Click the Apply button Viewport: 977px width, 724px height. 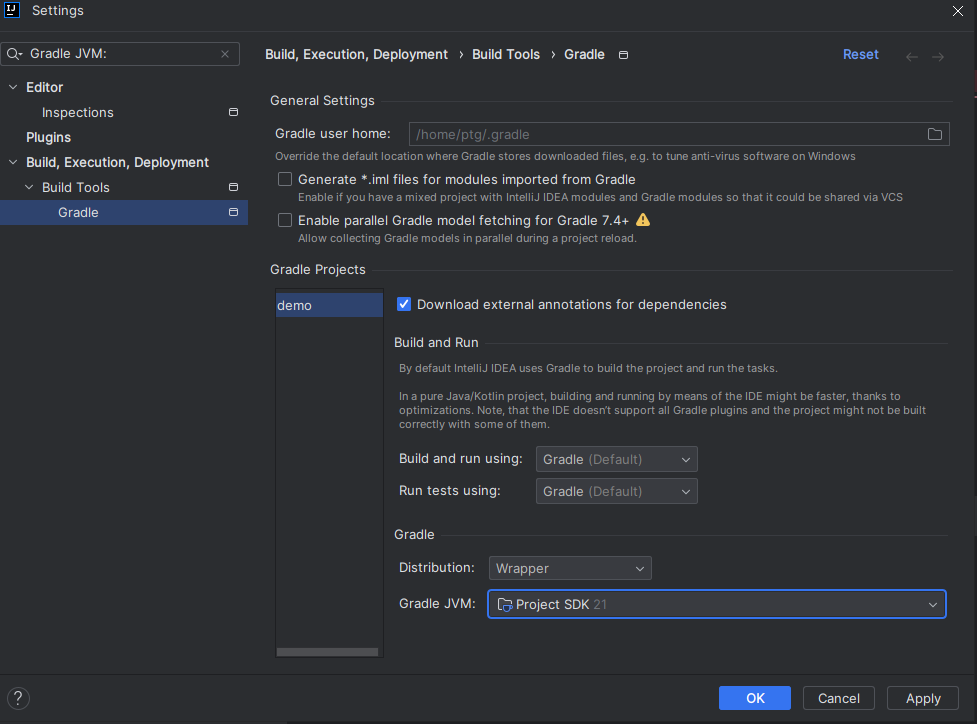tap(923, 698)
